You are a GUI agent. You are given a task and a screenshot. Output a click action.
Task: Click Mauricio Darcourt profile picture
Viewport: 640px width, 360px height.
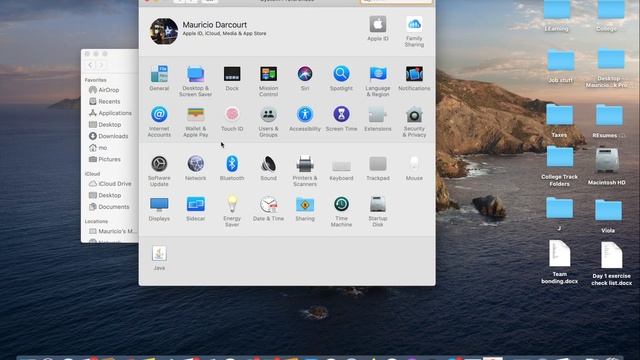coord(164,31)
